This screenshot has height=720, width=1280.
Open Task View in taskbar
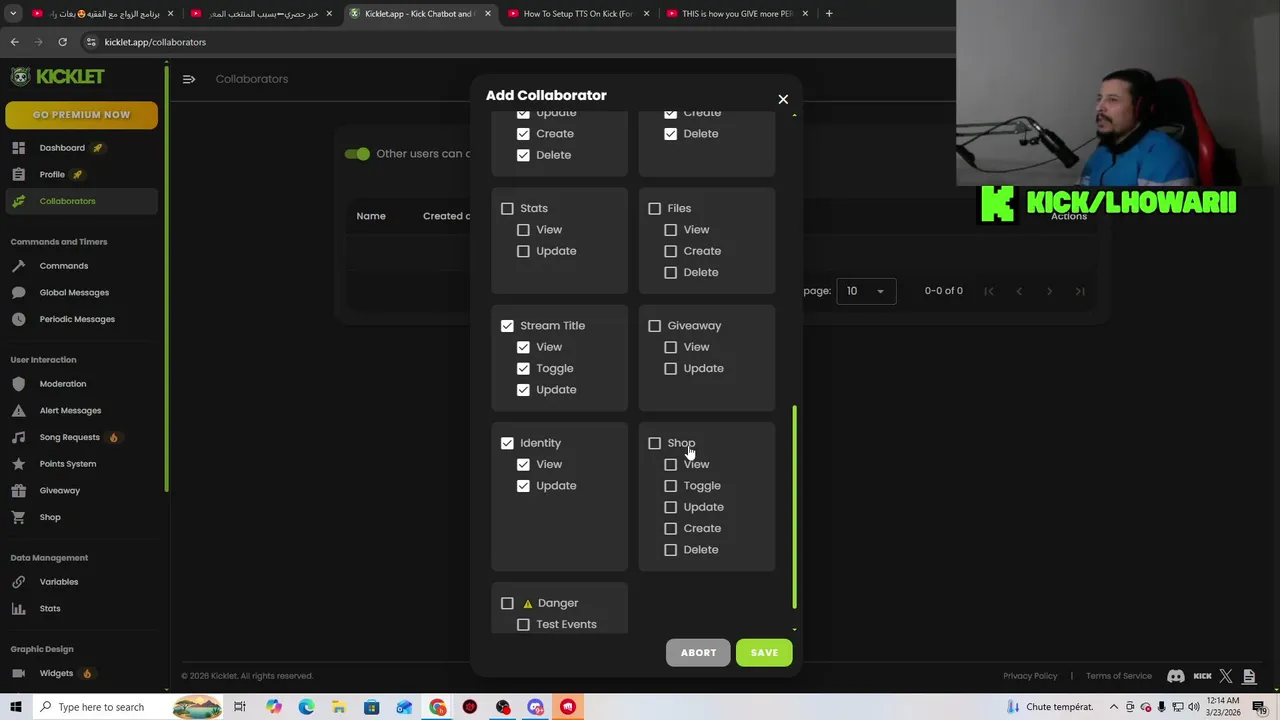[240, 707]
